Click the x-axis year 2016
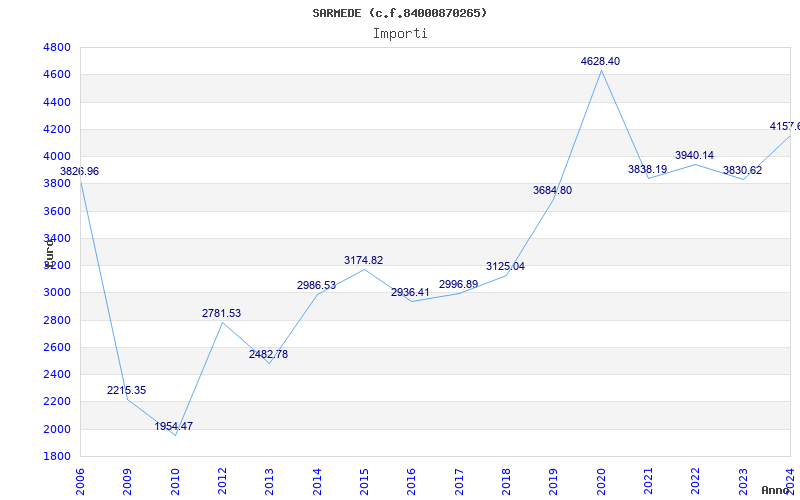800x500 pixels. click(412, 482)
